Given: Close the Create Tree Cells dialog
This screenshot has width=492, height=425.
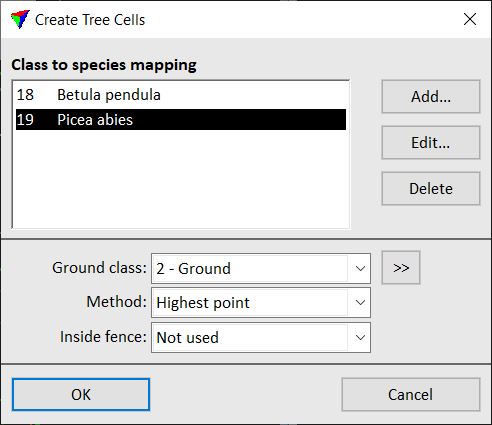Looking at the screenshot, I should tap(470, 19).
